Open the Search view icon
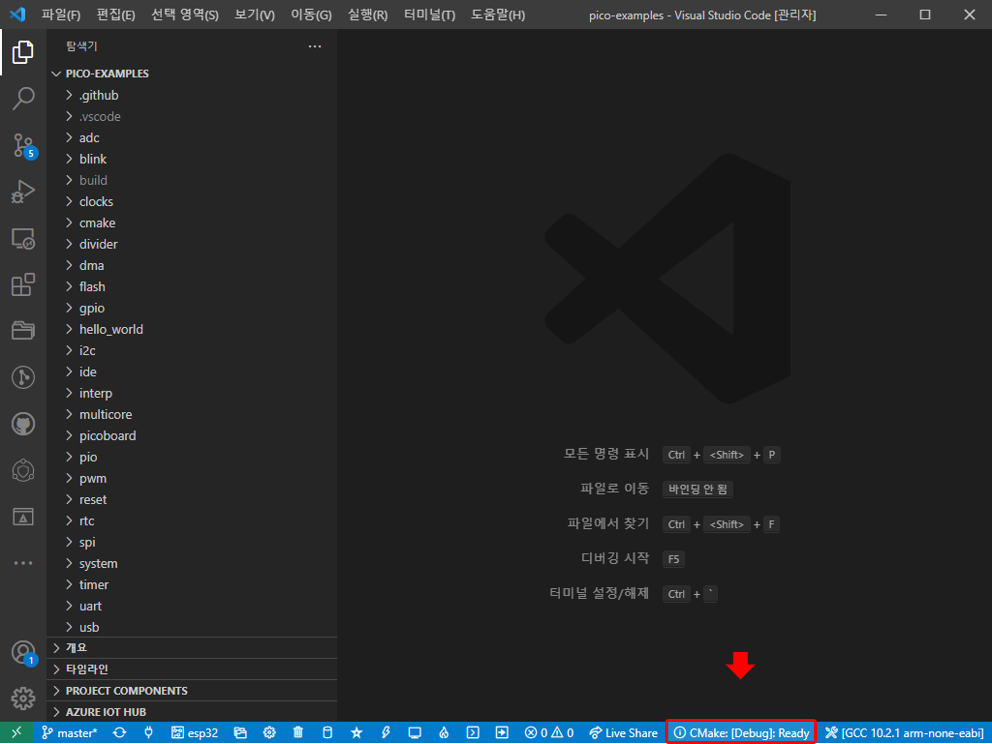 point(23,98)
